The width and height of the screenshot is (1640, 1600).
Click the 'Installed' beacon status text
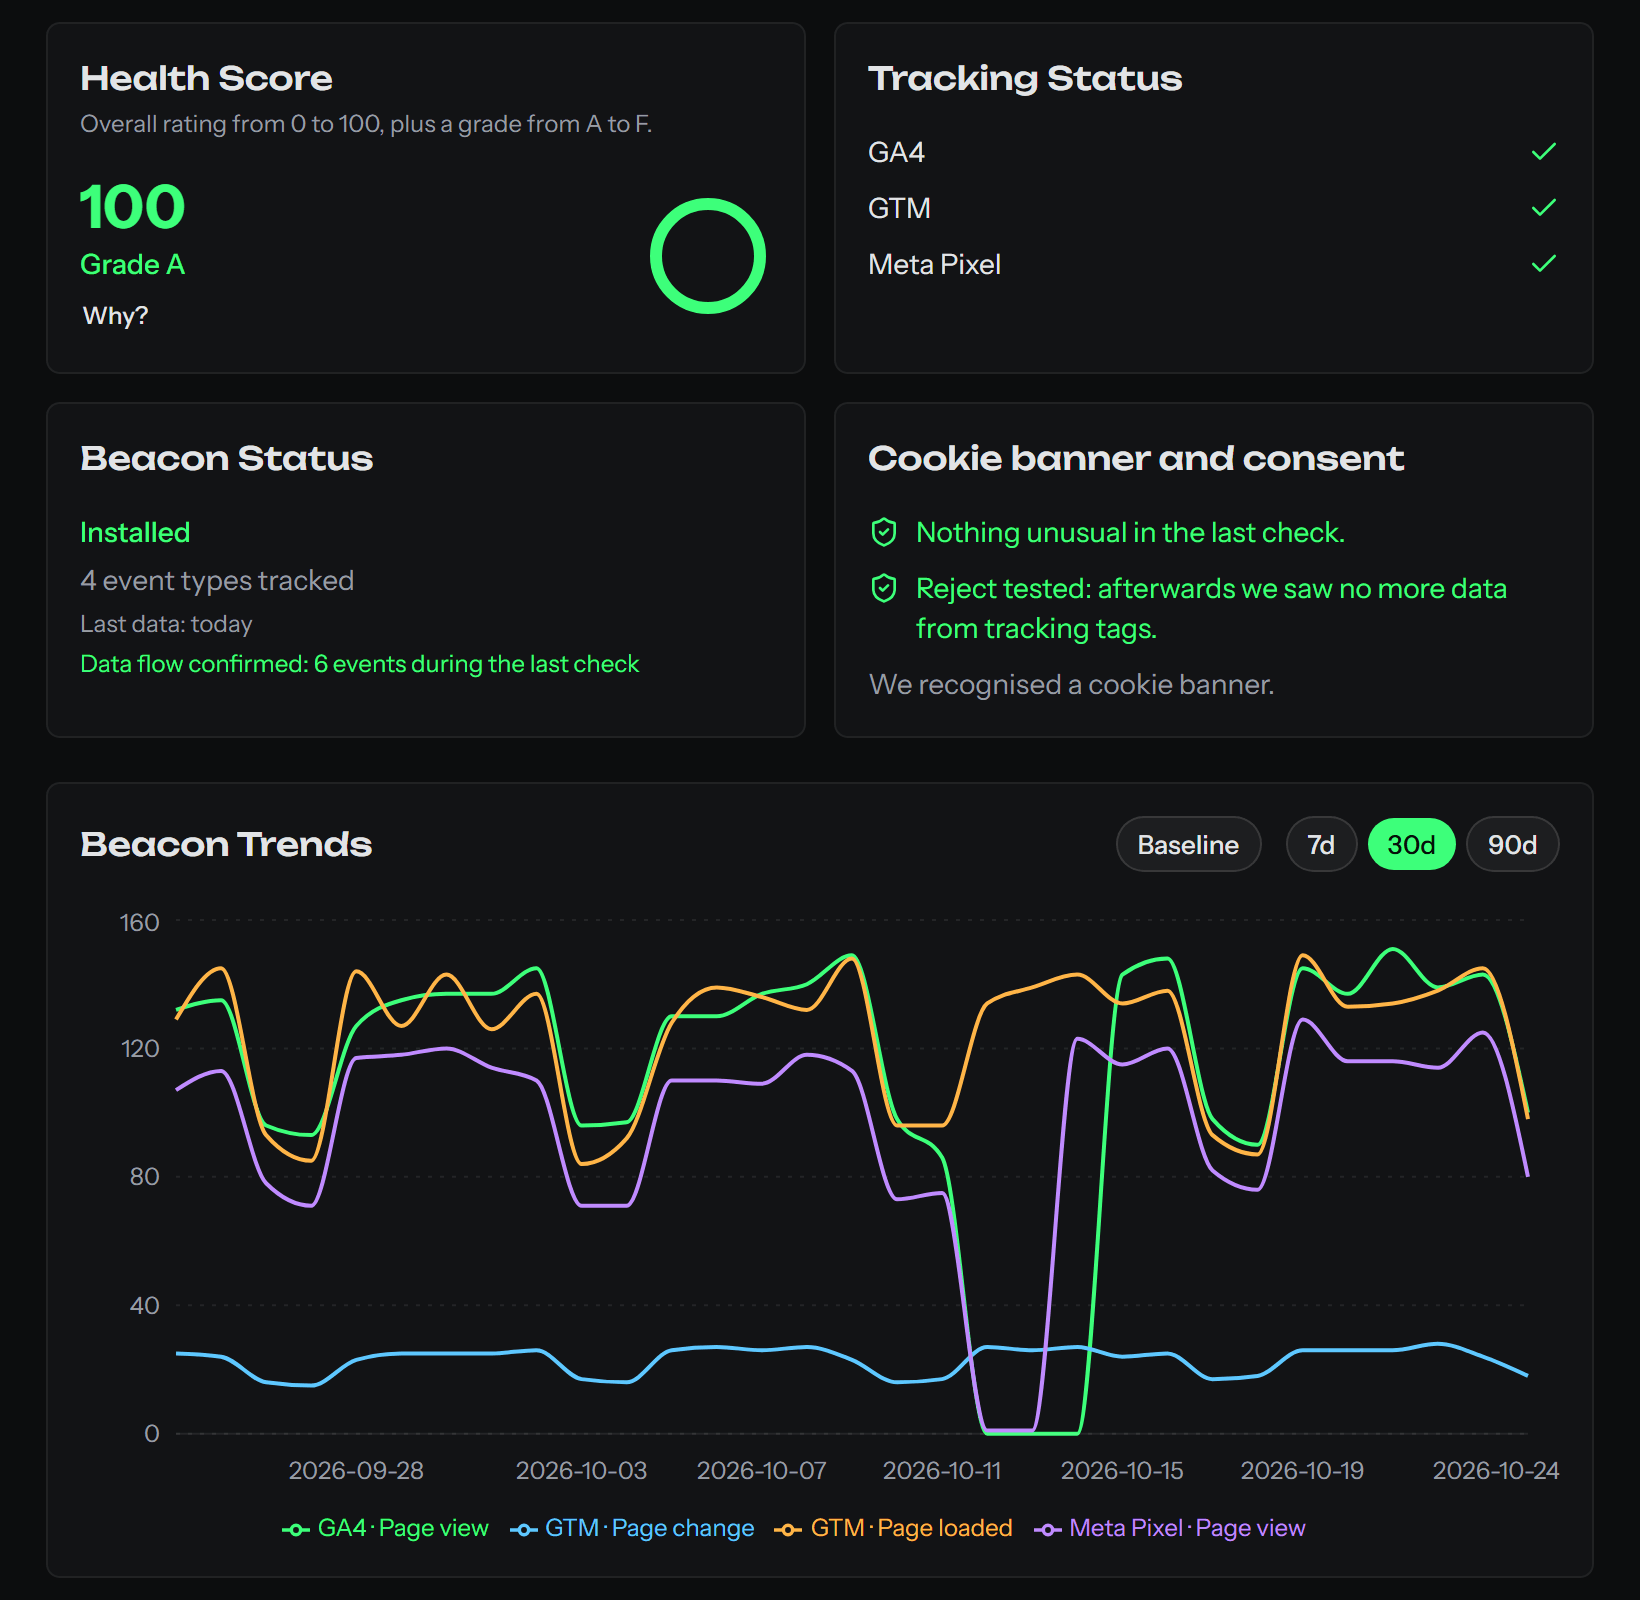tap(135, 532)
